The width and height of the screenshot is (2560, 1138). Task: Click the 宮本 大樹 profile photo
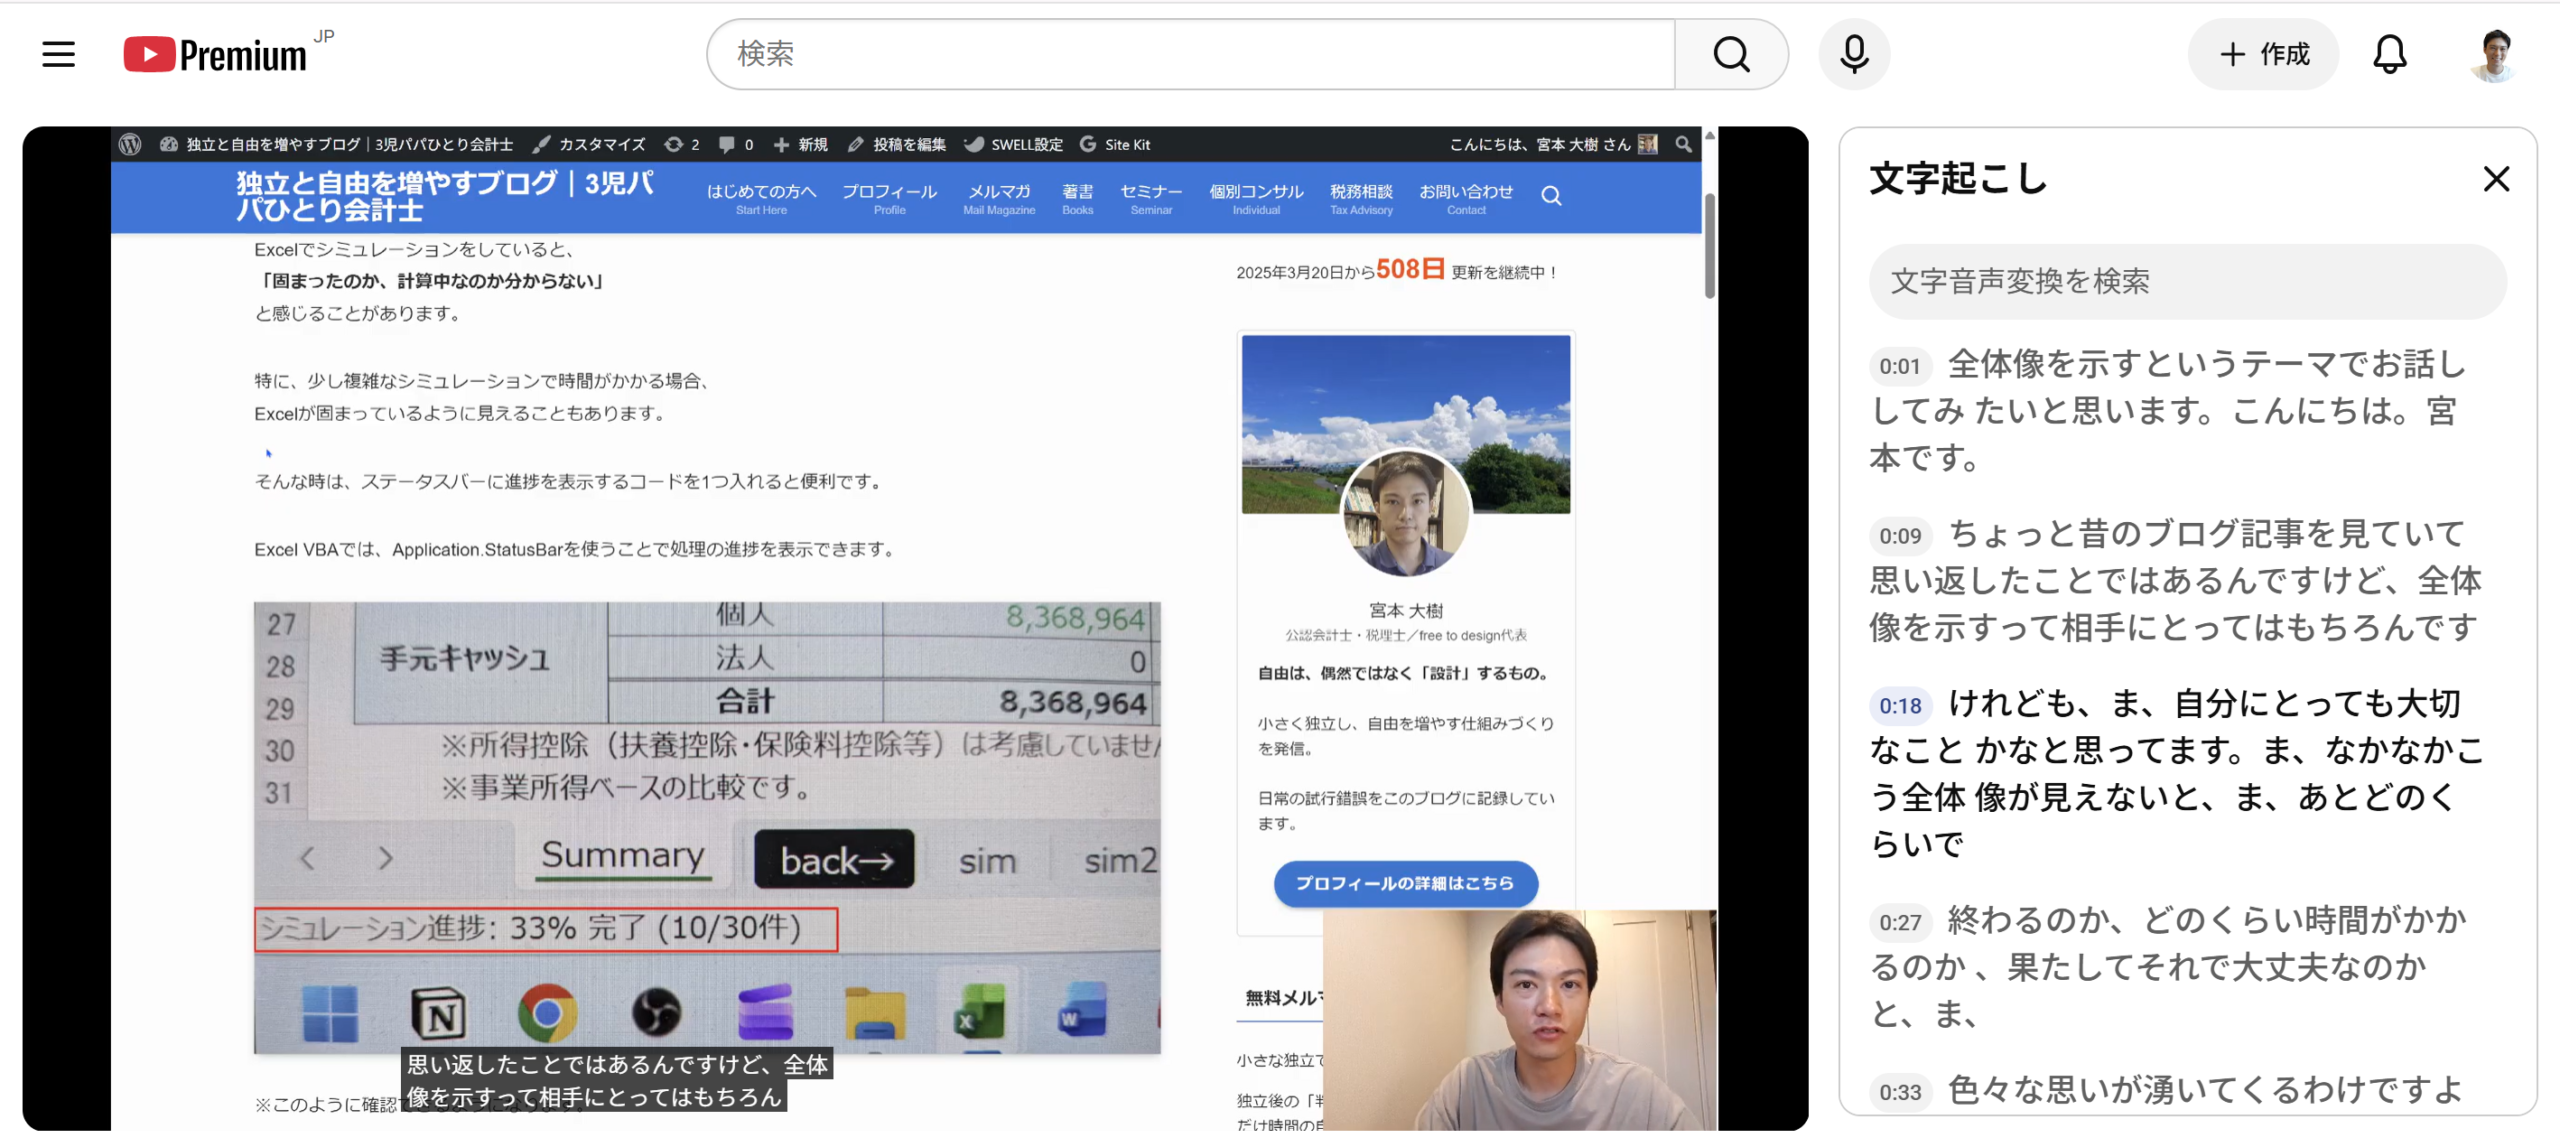[1405, 513]
